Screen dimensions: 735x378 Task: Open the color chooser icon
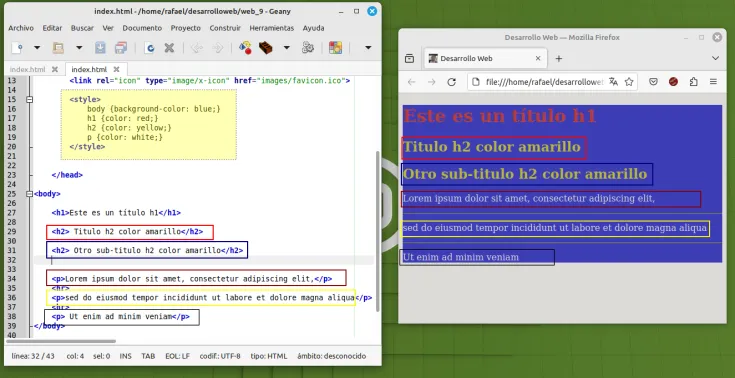coord(335,47)
